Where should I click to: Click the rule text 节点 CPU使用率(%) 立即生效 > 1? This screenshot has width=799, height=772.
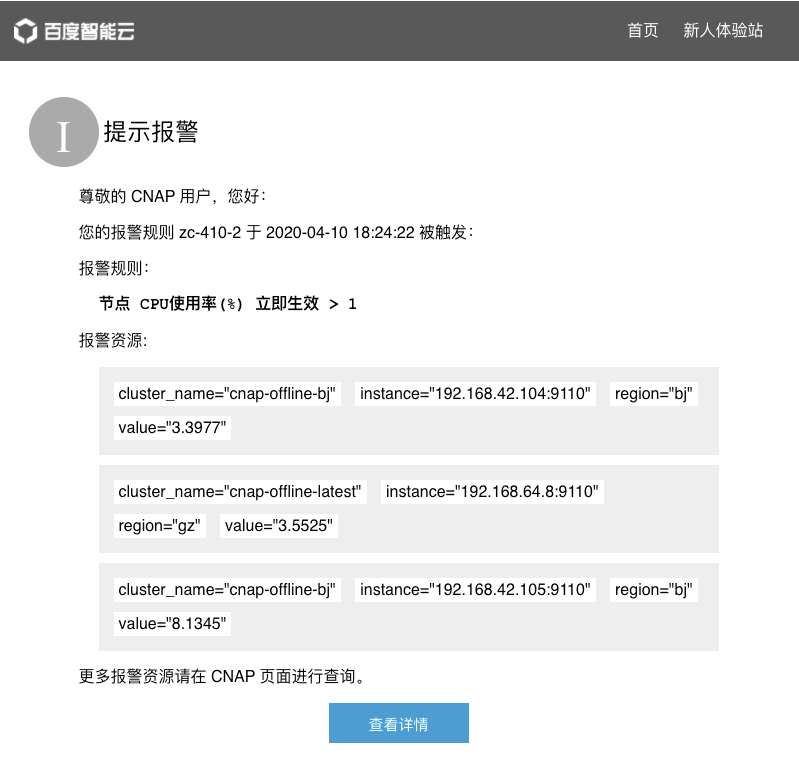(228, 304)
